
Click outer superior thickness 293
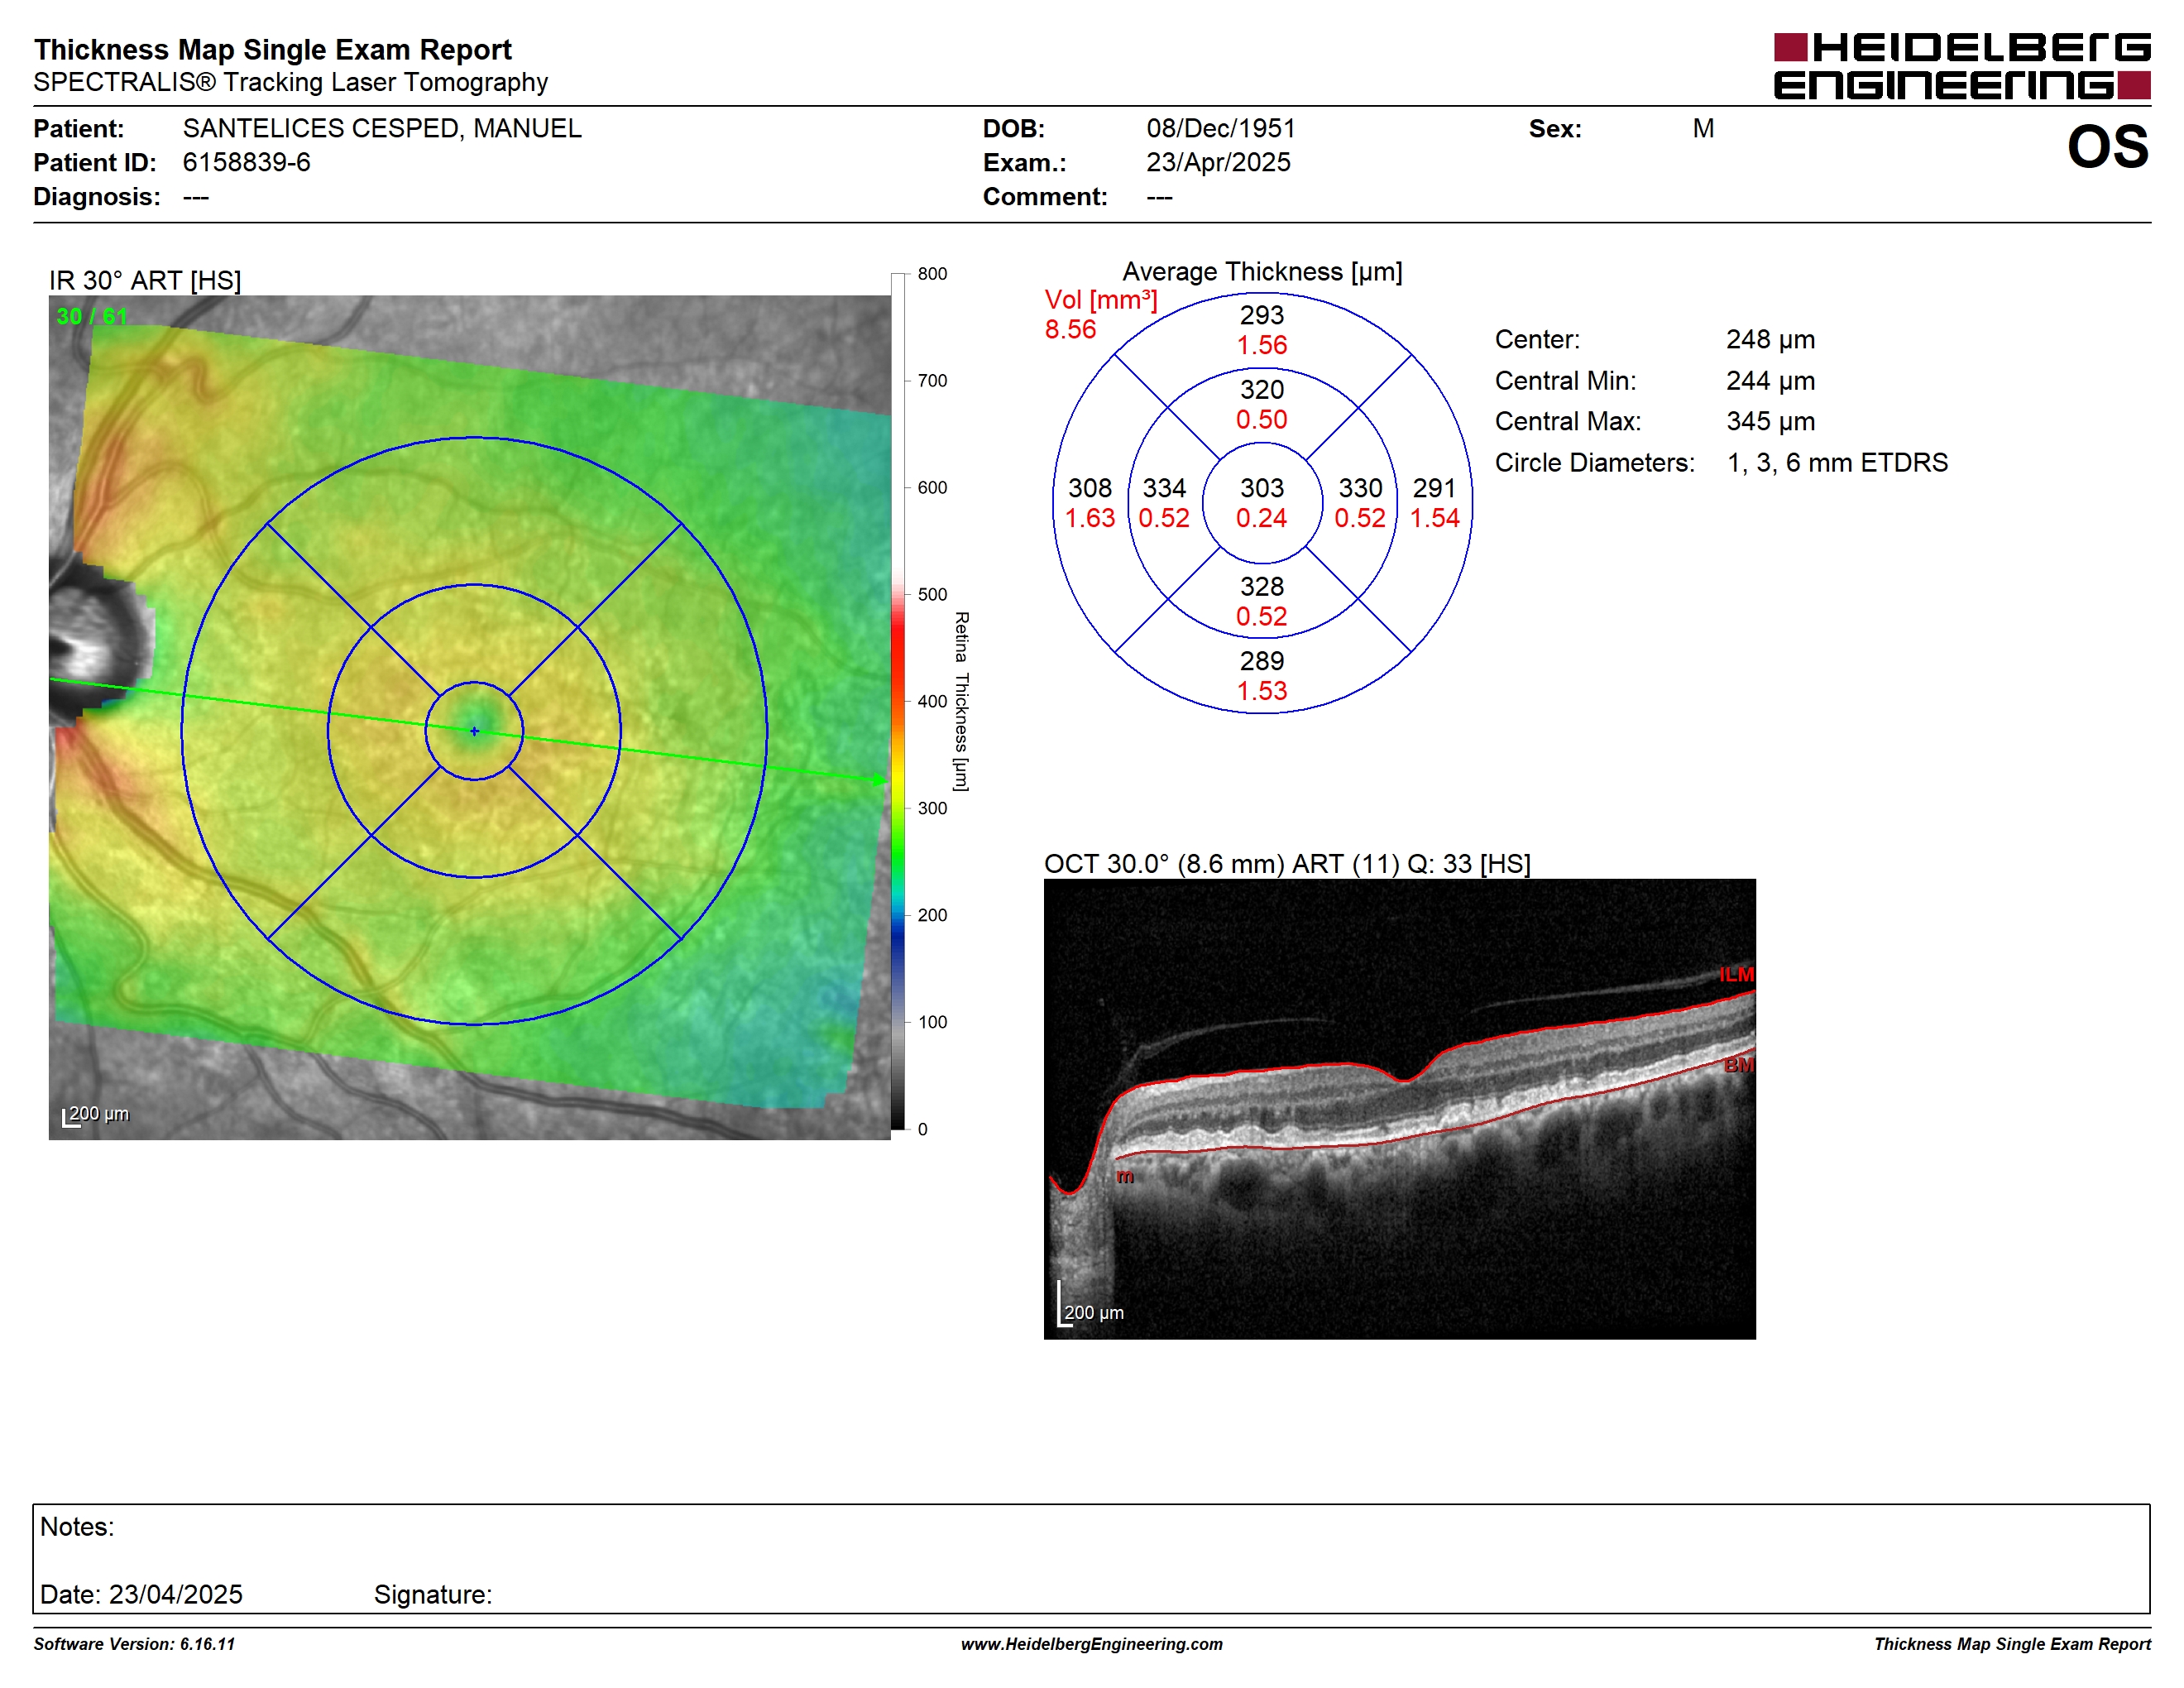[x=1262, y=315]
